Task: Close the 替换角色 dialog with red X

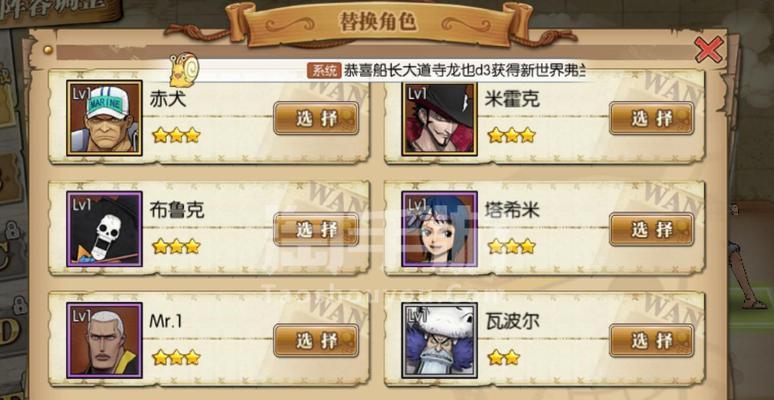Action: 709,50
